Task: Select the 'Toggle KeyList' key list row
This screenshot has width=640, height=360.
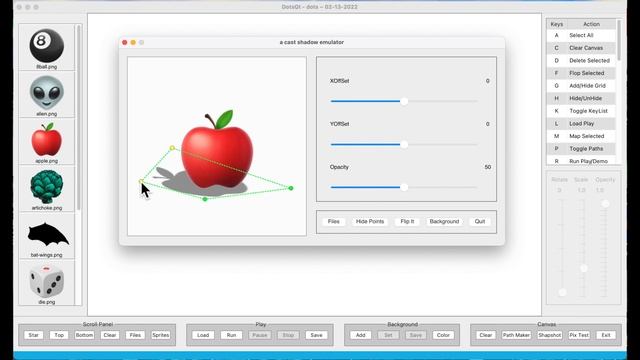Action: [581, 111]
